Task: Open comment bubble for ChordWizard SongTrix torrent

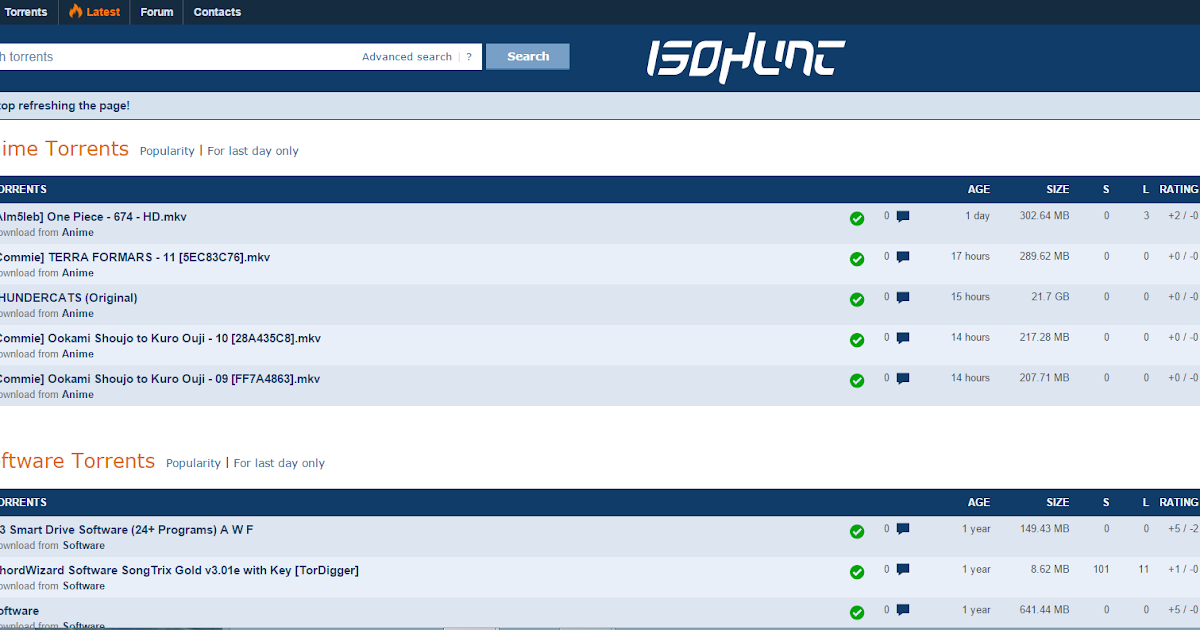Action: (903, 569)
